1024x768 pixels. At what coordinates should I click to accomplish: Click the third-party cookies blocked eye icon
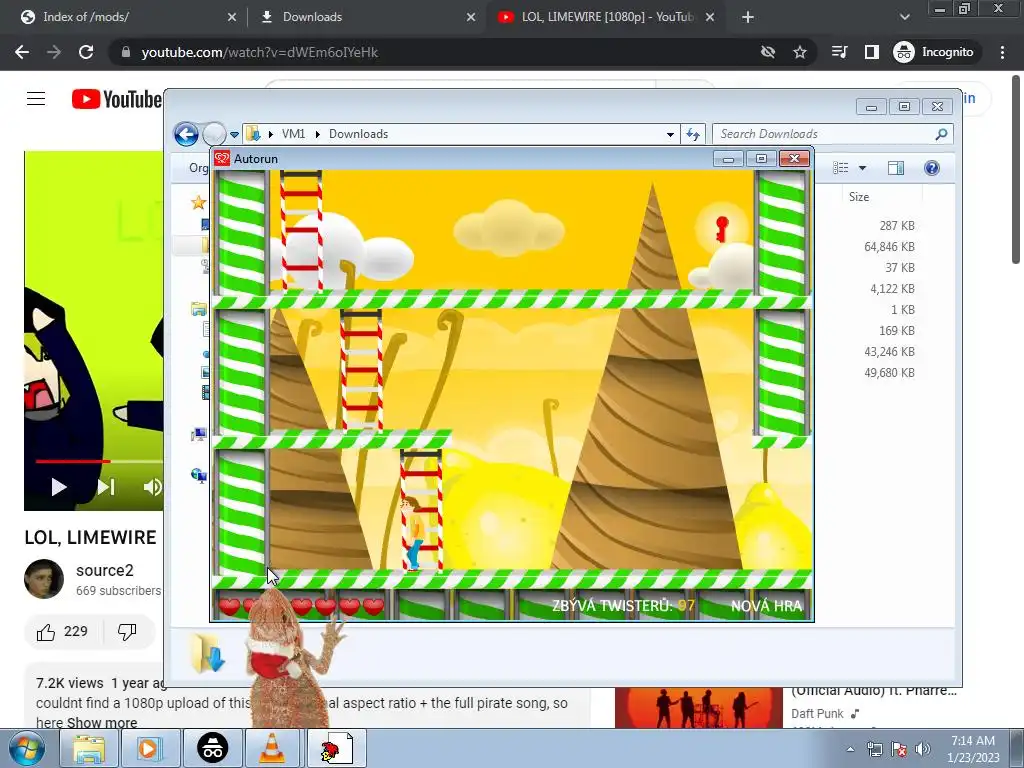(768, 52)
